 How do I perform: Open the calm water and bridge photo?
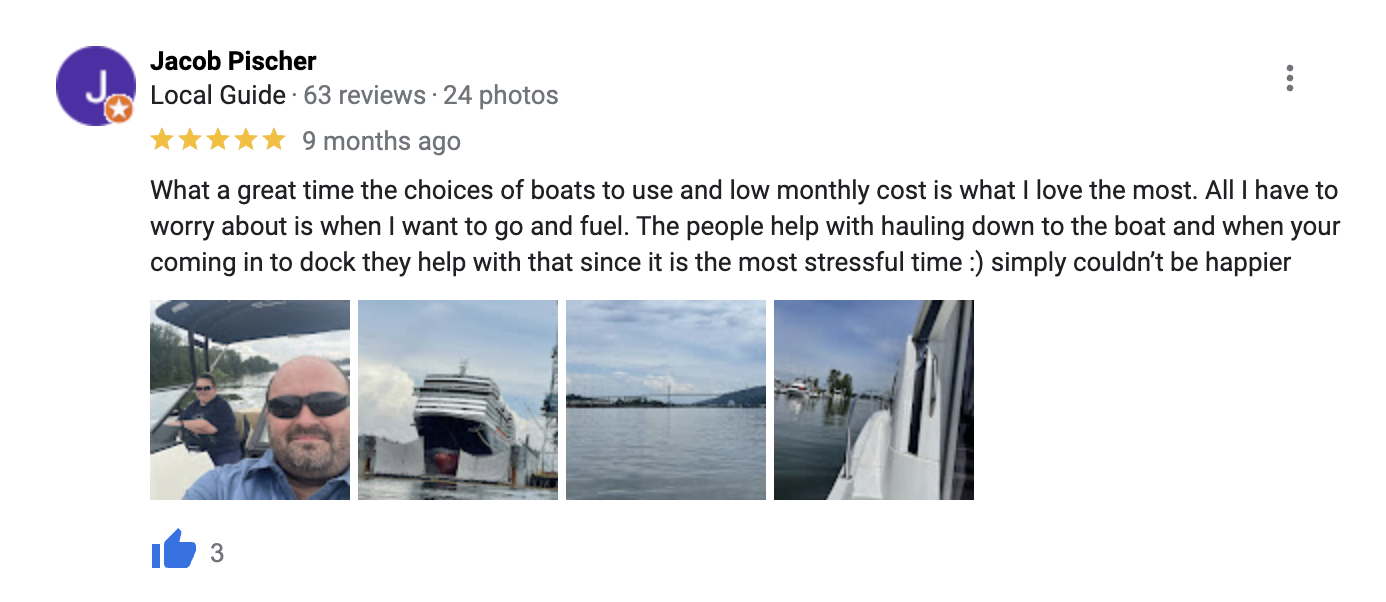tap(666, 400)
